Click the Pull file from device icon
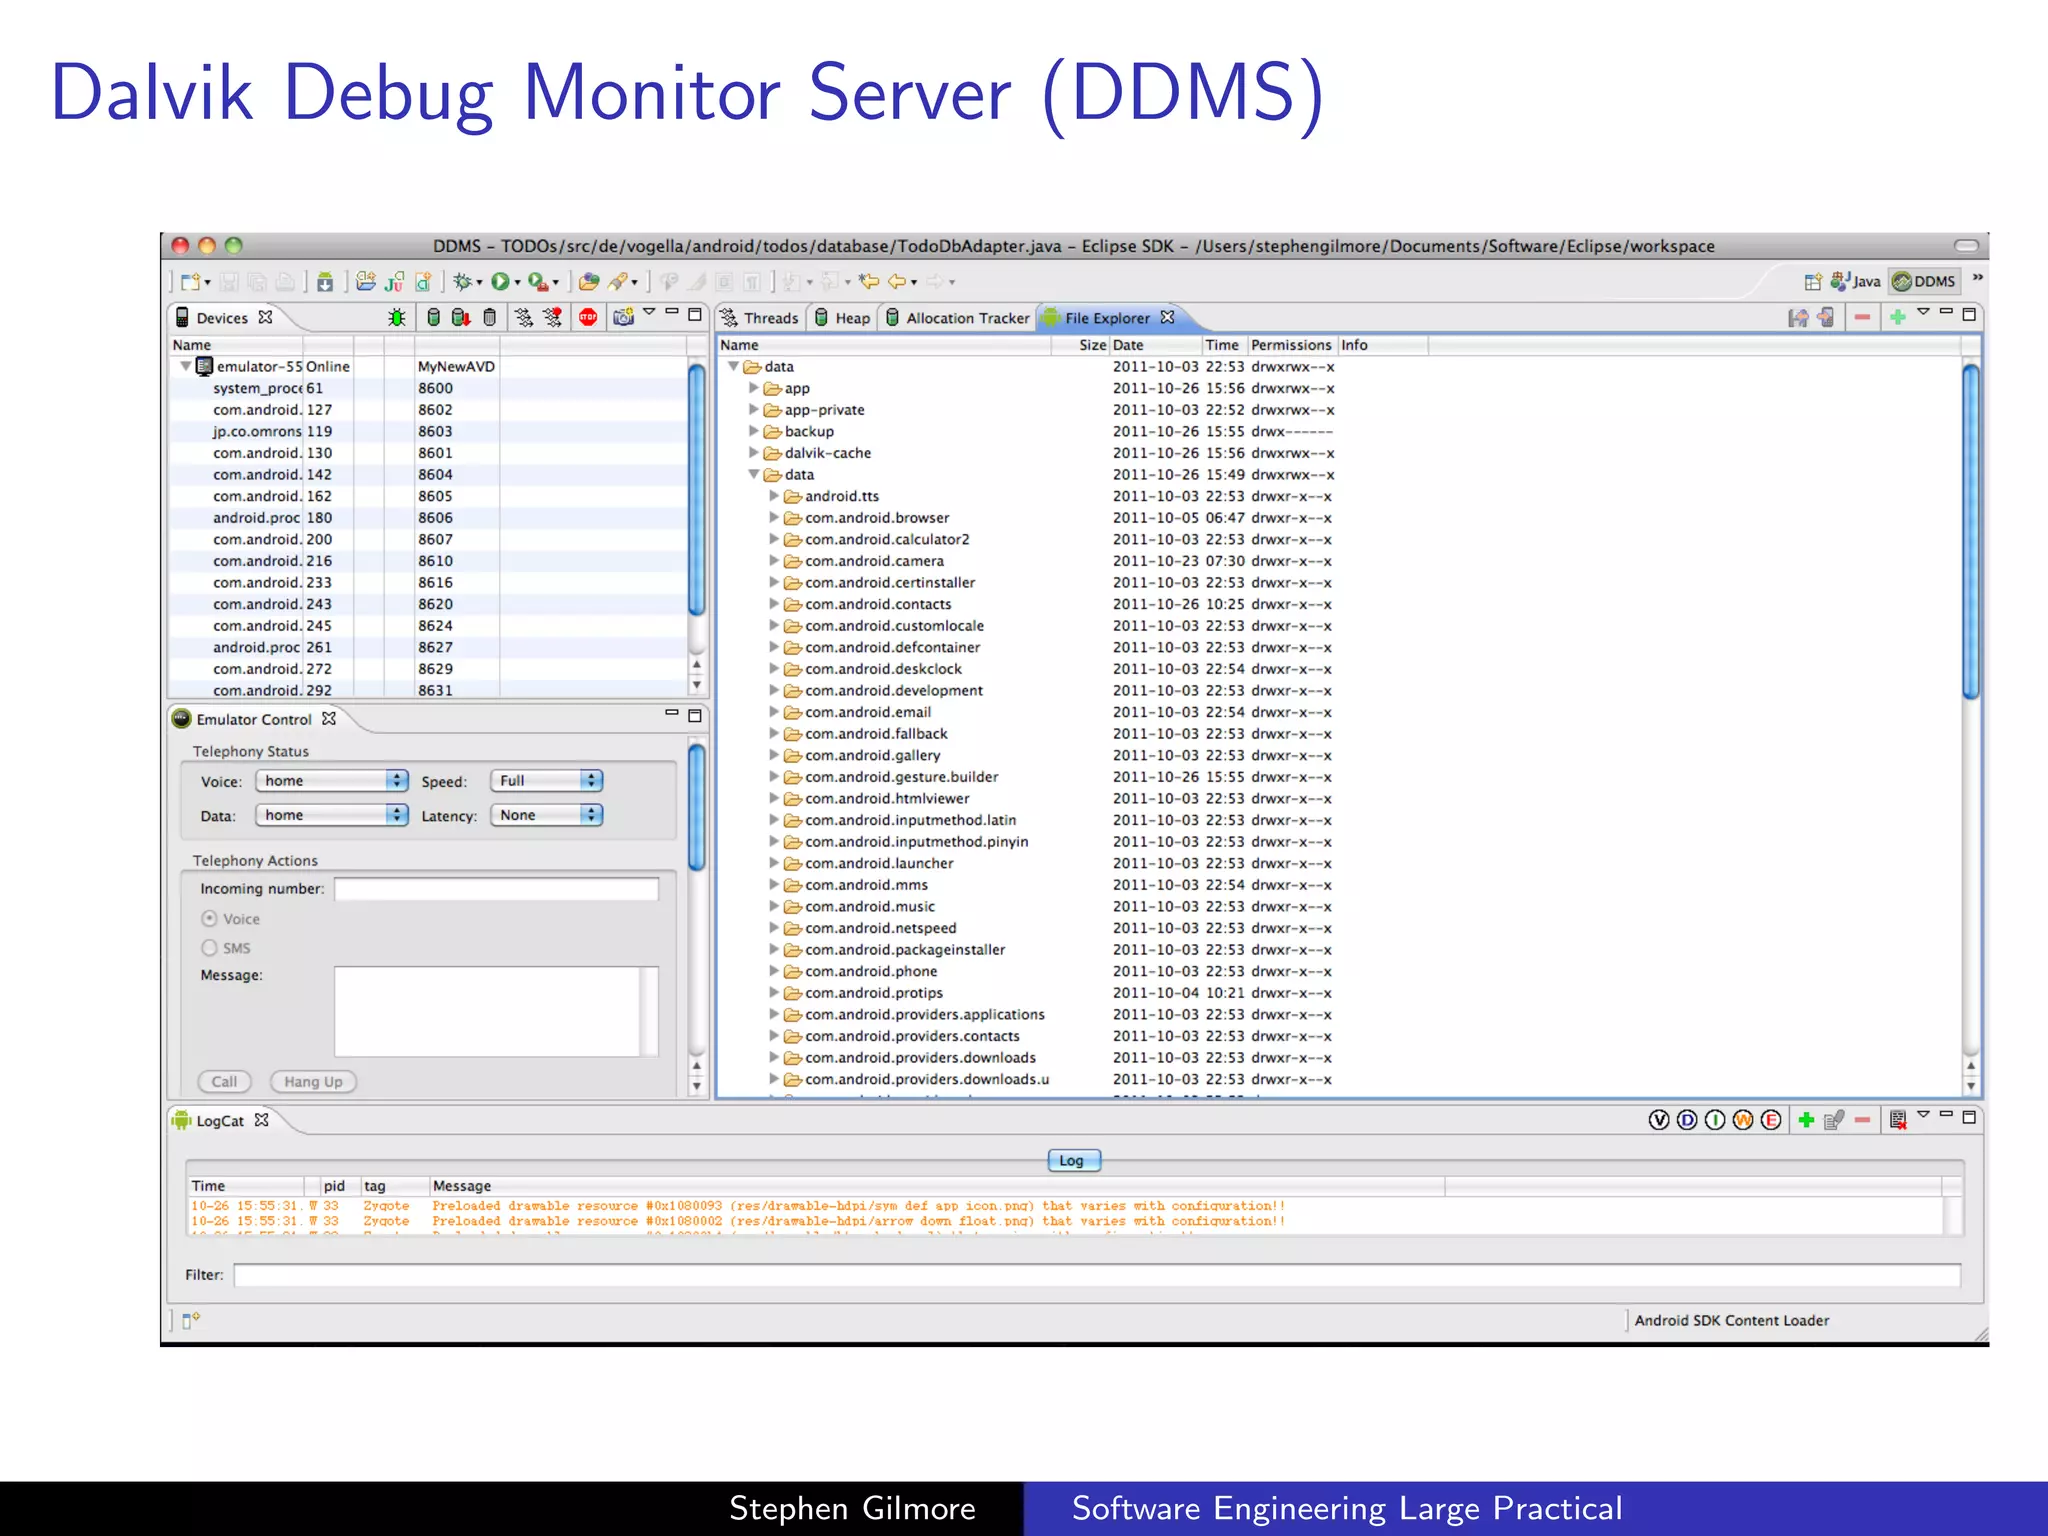Viewport: 2048px width, 1536px height. pyautogui.click(x=1798, y=318)
